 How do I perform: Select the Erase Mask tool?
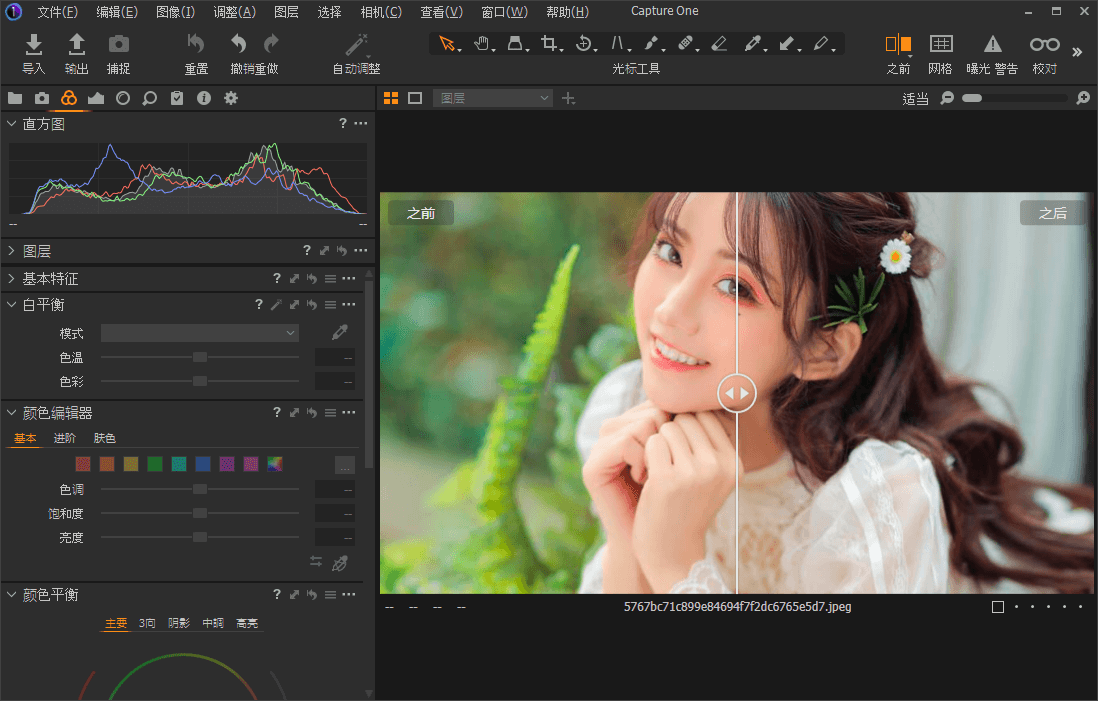coord(719,43)
